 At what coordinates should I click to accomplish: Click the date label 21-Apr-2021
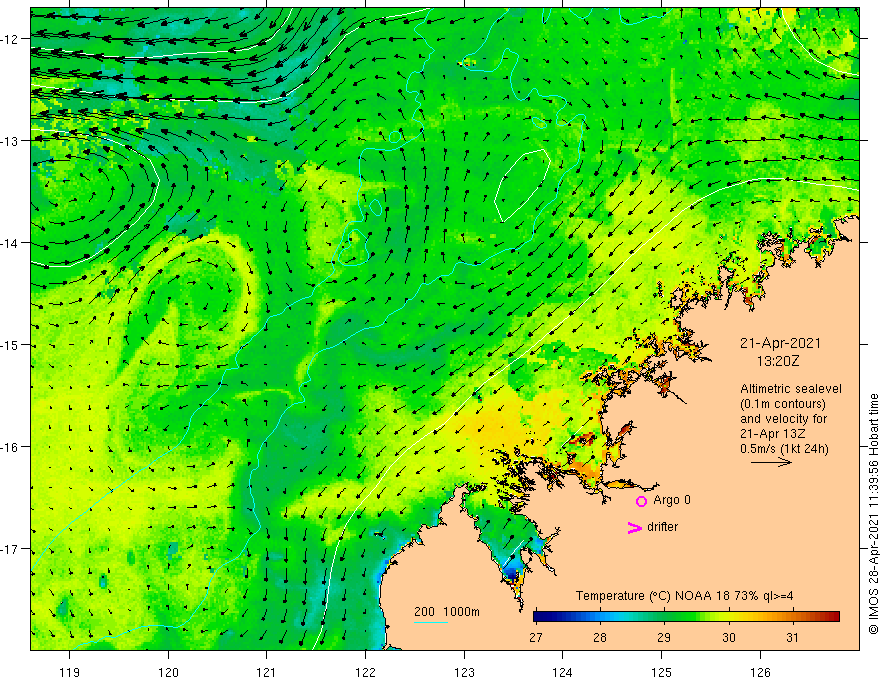click(x=780, y=343)
